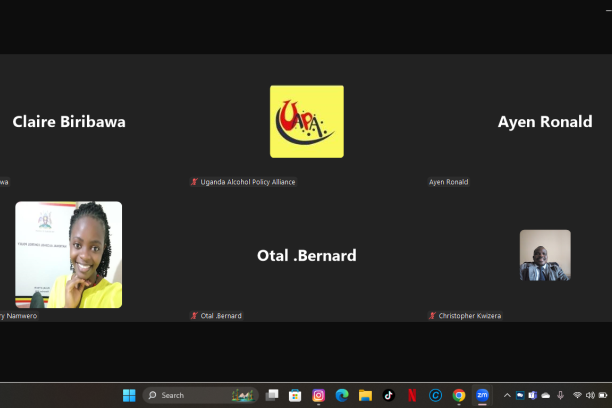Launch Microsoft Store from the taskbar
612x408 pixels.
pyautogui.click(x=295, y=395)
